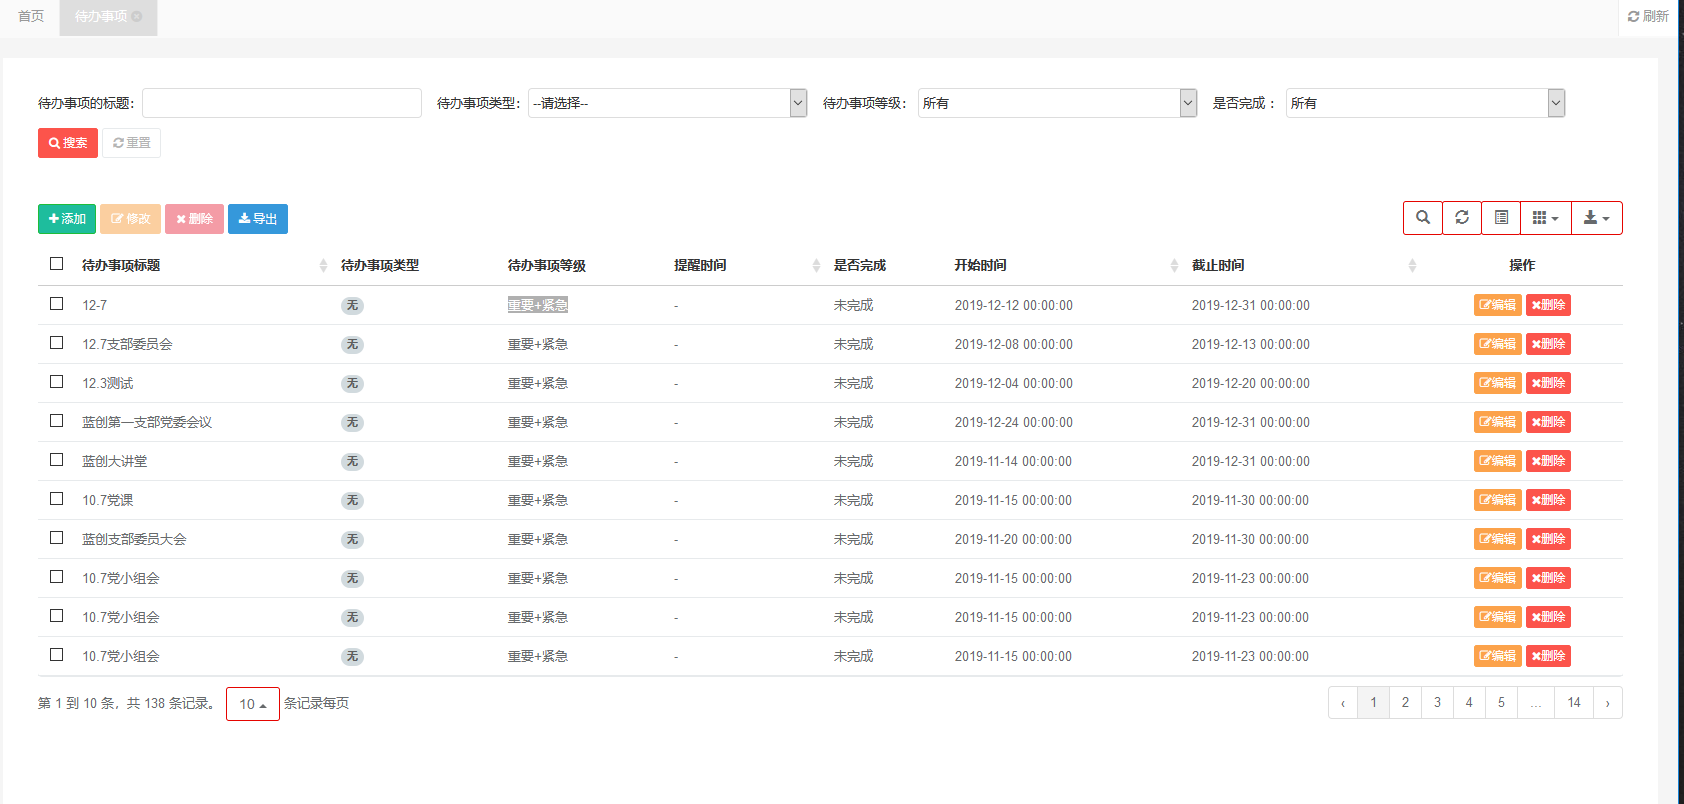The height and width of the screenshot is (804, 1684).
Task: Open the 是否完成 dropdown
Action: point(1425,103)
